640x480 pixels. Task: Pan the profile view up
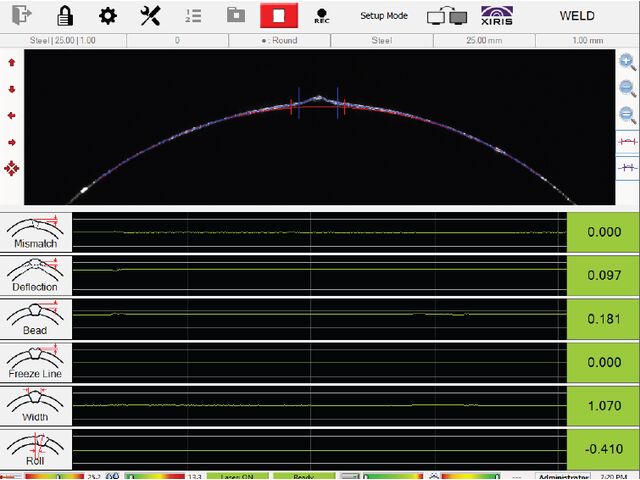point(12,62)
